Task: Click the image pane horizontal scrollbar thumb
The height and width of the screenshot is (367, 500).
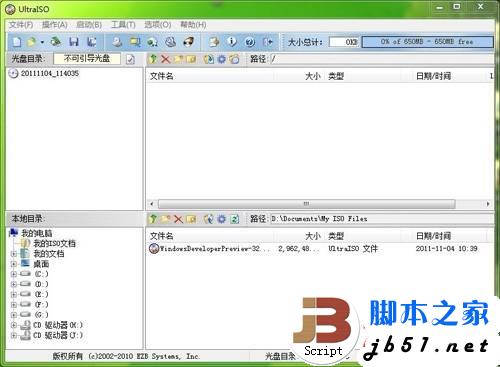Action: point(306,204)
